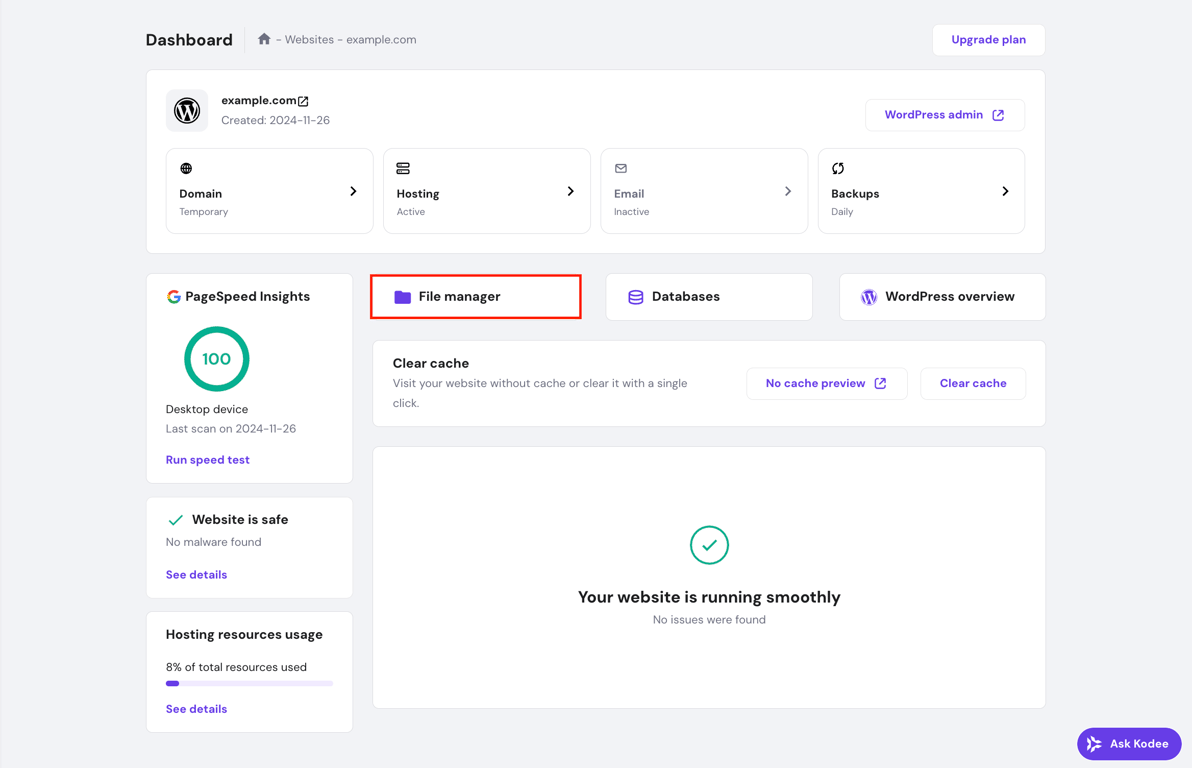This screenshot has height=768, width=1192.
Task: Select example.com in the breadcrumb
Action: [381, 40]
